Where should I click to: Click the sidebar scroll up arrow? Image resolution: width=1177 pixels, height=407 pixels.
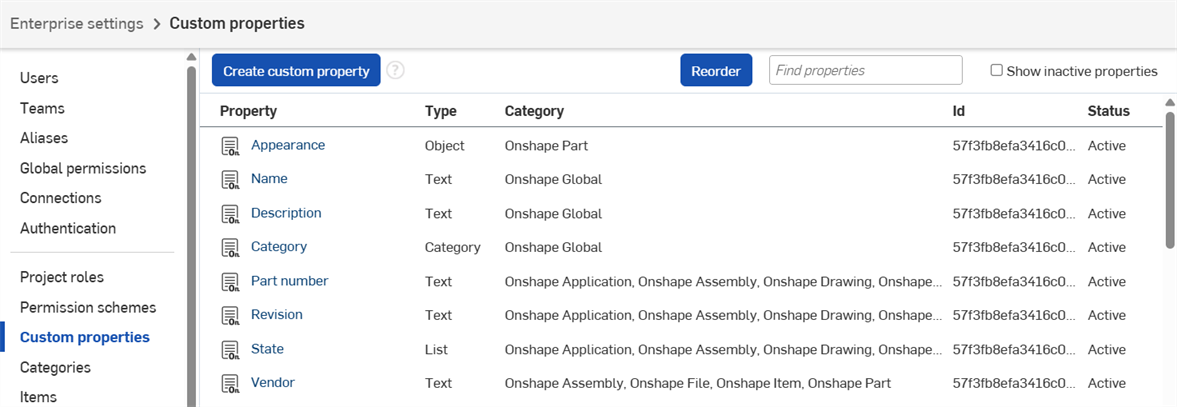(x=191, y=57)
